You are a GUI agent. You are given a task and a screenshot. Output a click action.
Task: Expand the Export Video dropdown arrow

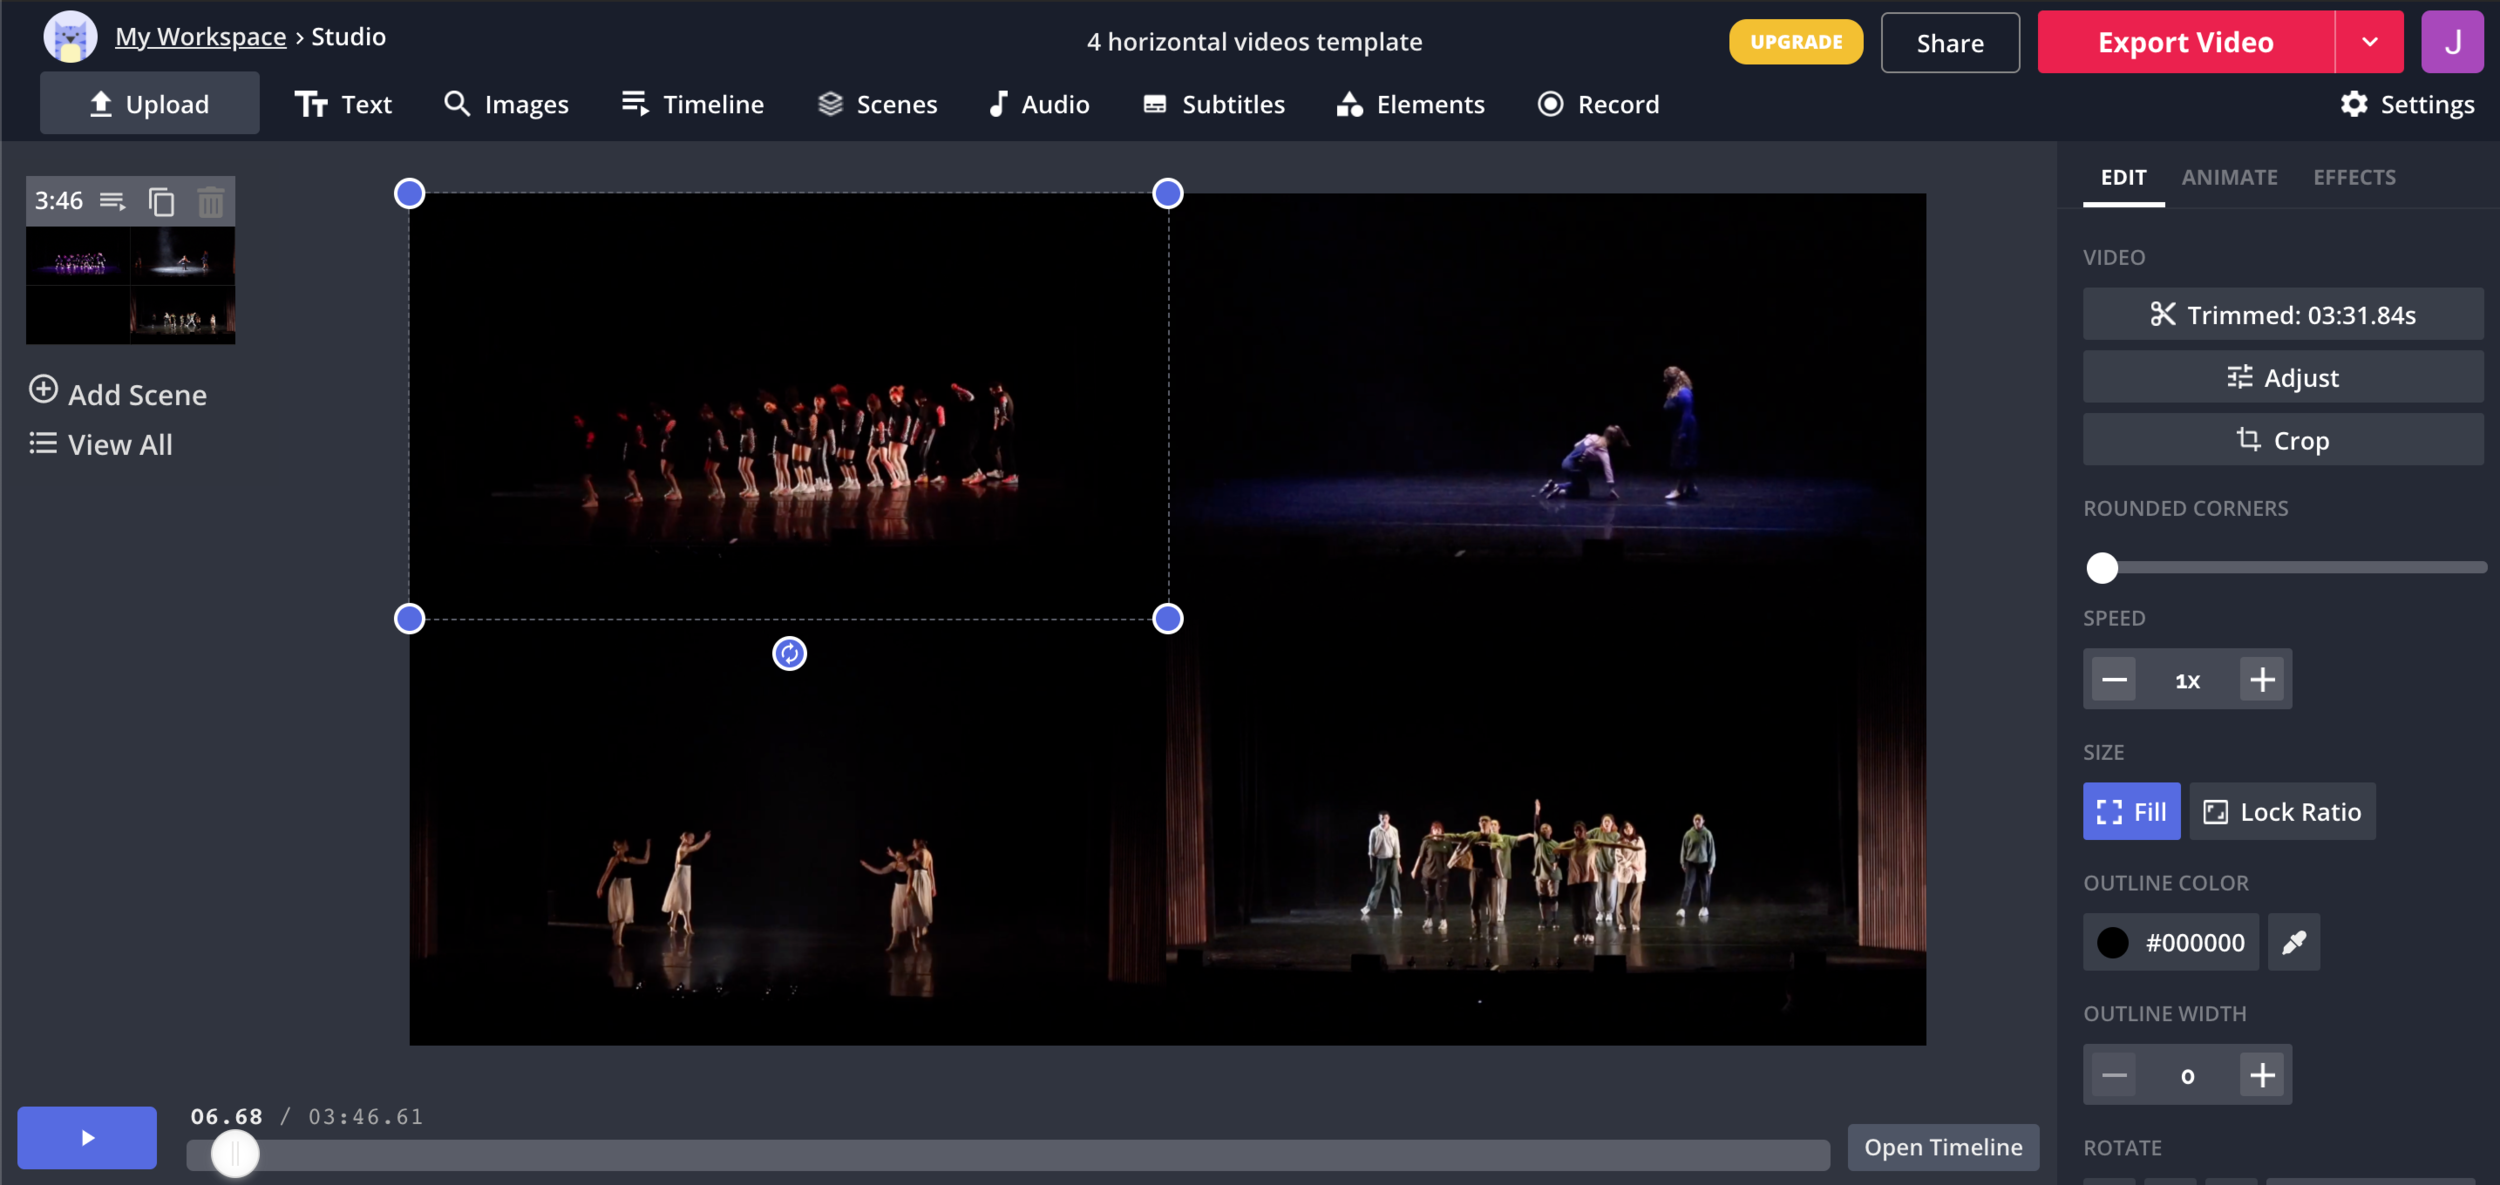tap(2369, 42)
